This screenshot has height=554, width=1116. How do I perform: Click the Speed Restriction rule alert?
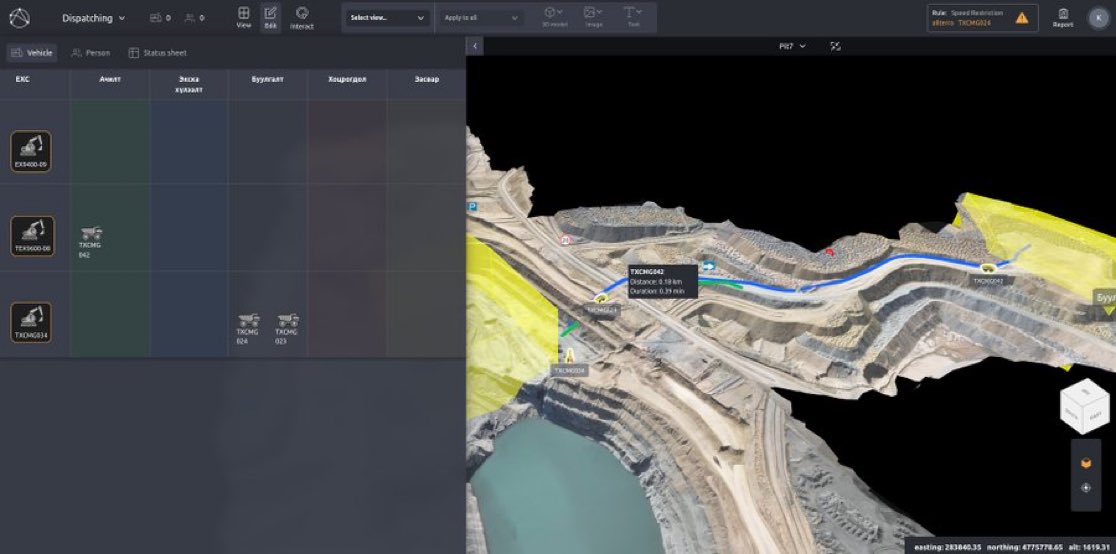point(982,18)
